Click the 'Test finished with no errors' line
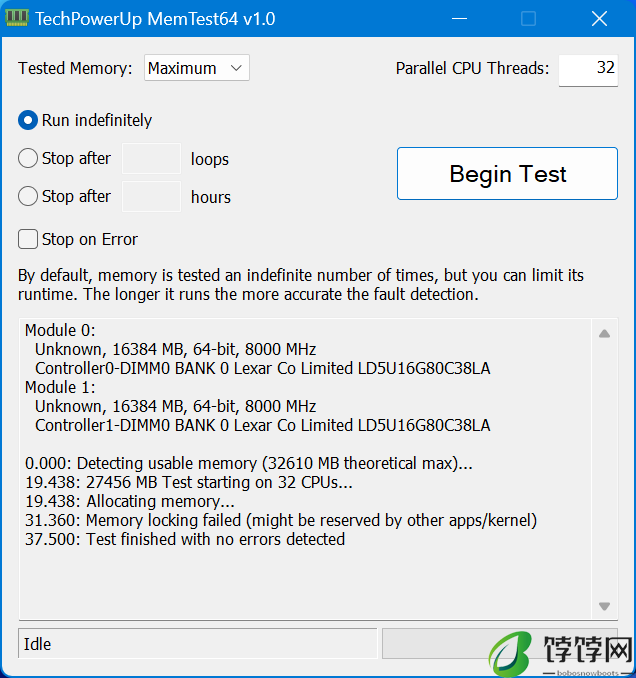This screenshot has height=678, width=636. 185,540
